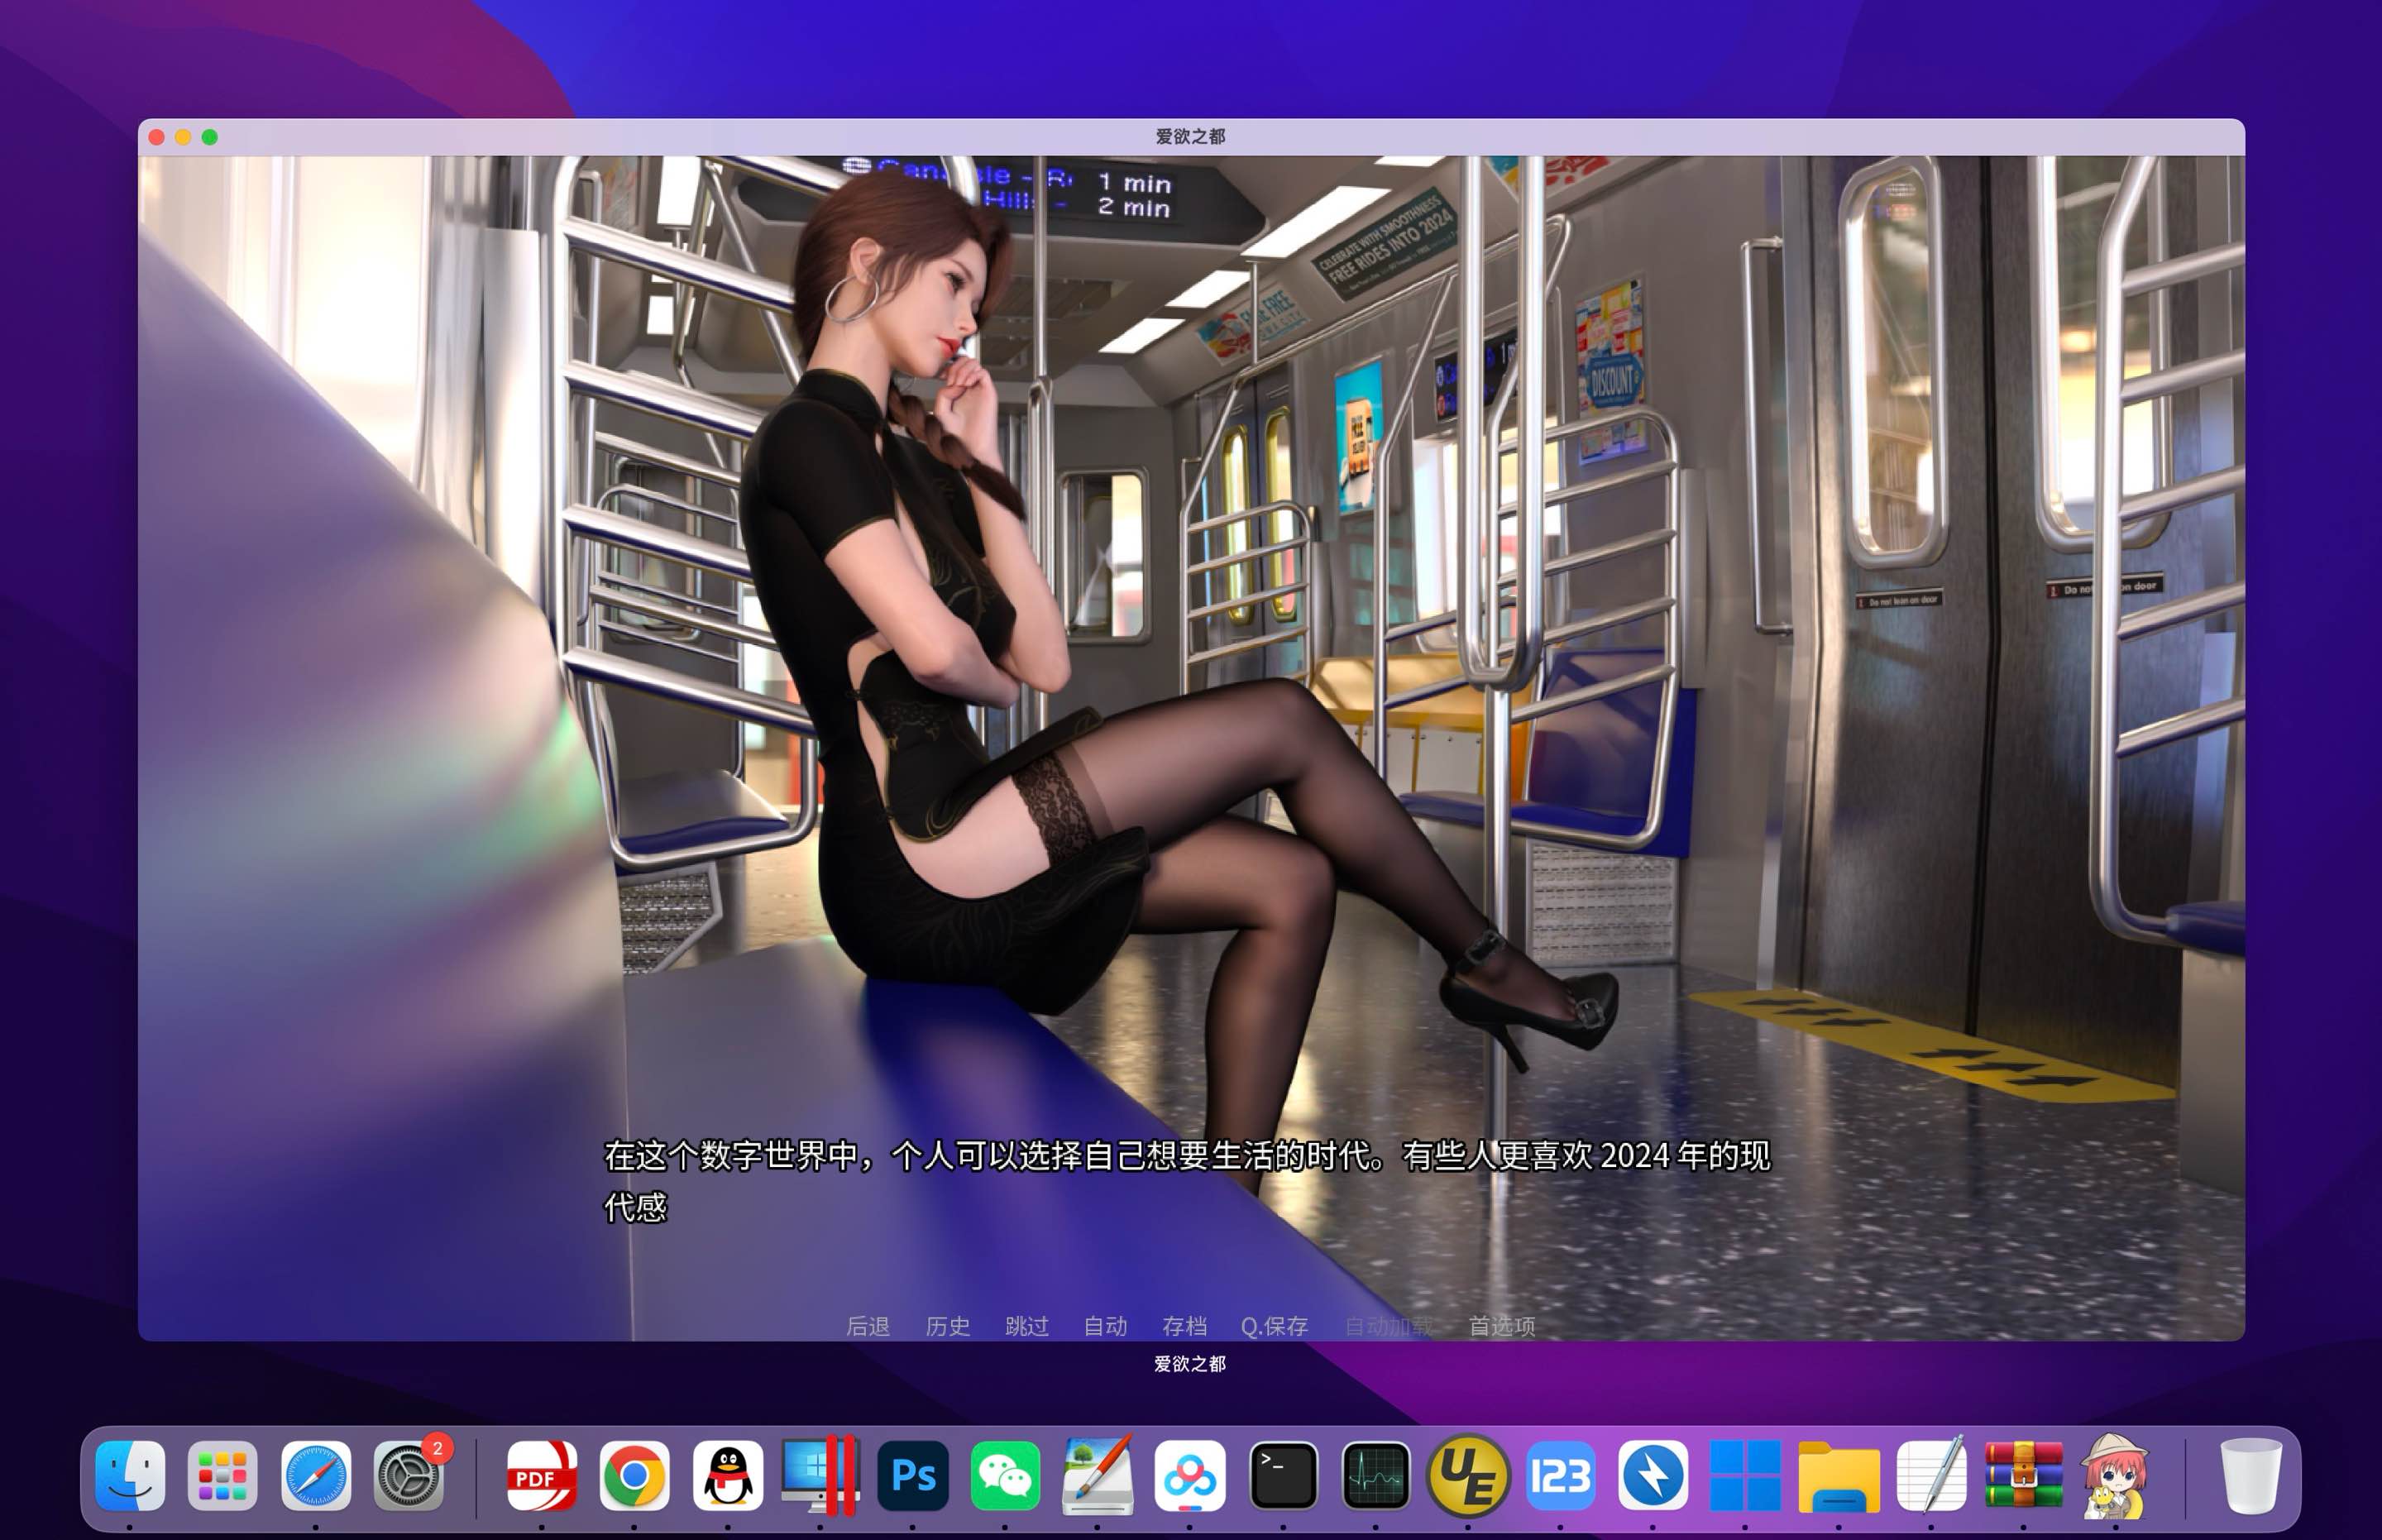The image size is (2382, 1540).
Task: Toggle 自动 auto-advance mode
Action: (x=1105, y=1326)
